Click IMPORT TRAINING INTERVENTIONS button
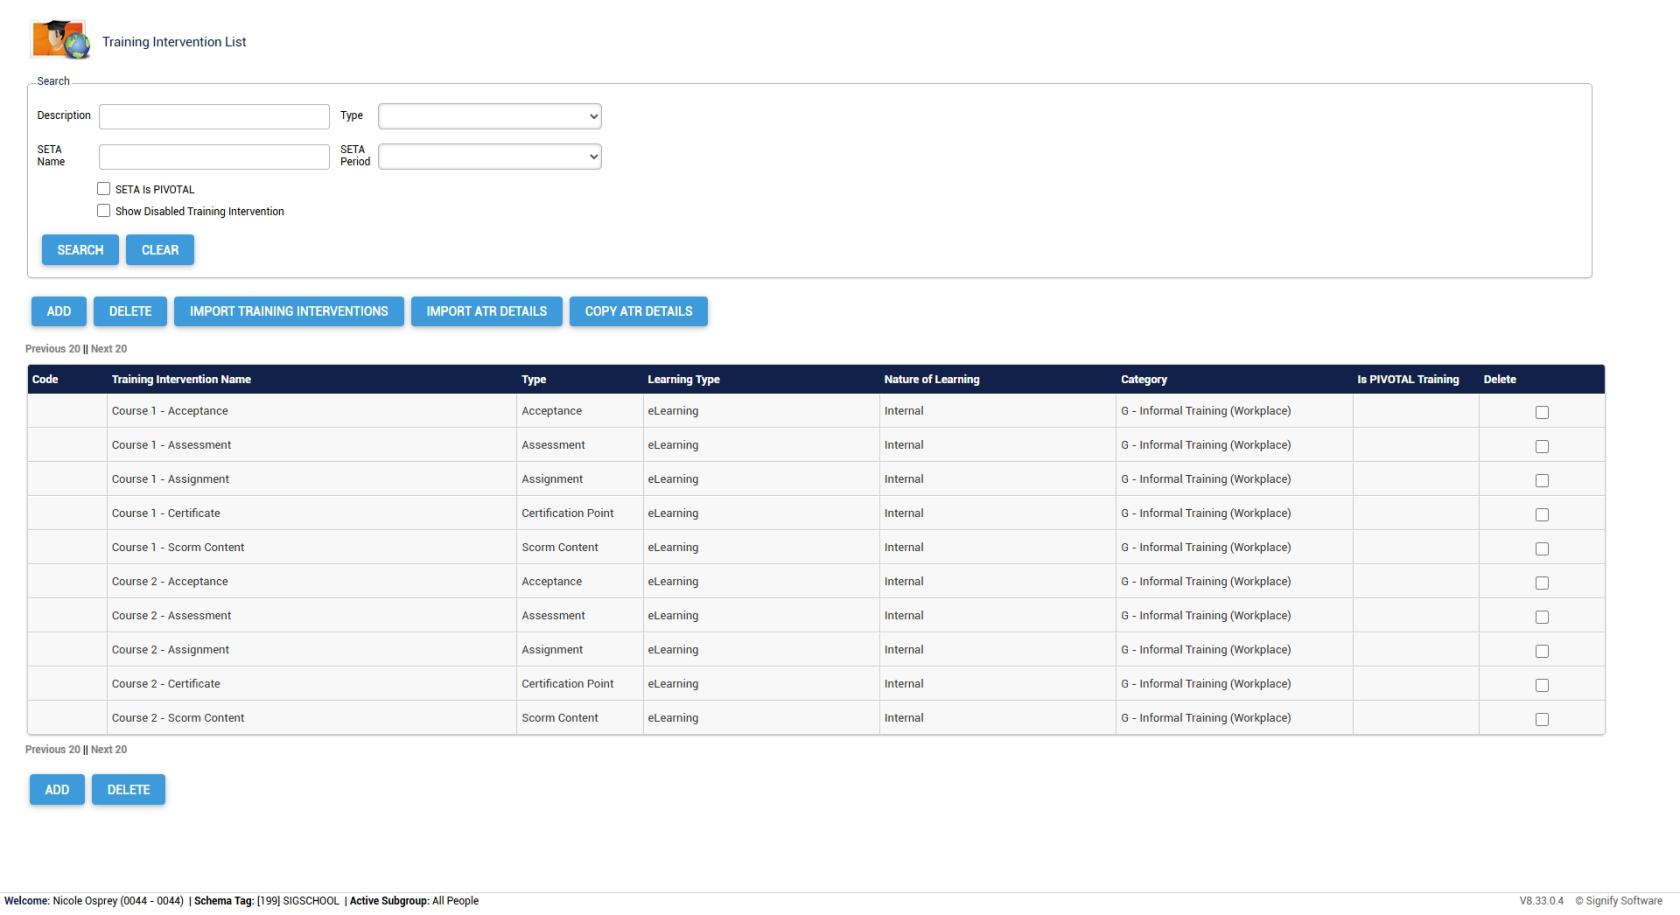The image size is (1680, 915). [x=289, y=311]
